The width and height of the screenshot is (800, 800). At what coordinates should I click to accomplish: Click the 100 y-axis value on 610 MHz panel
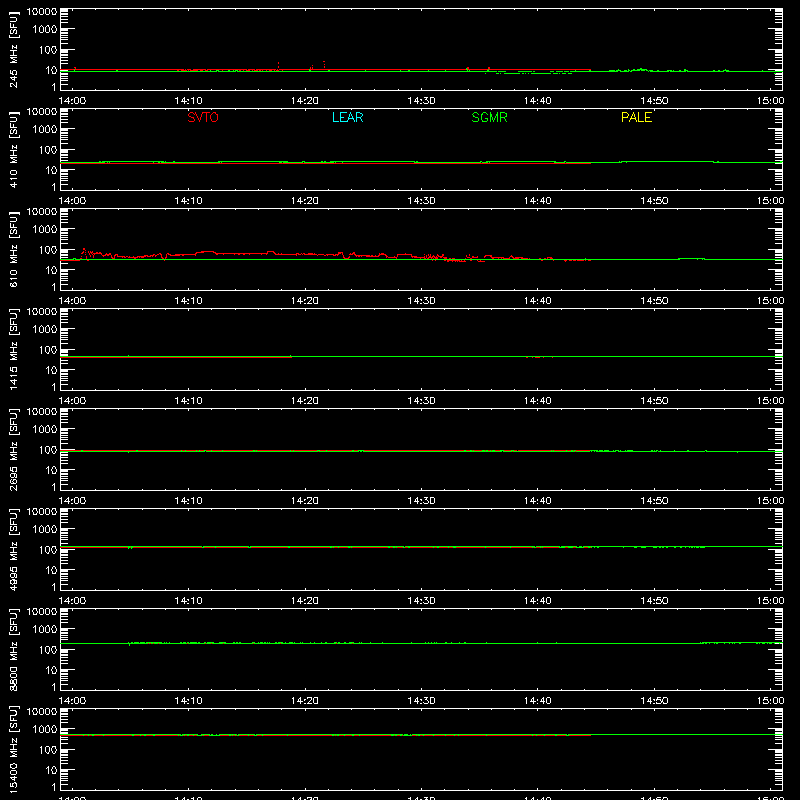click(48, 249)
